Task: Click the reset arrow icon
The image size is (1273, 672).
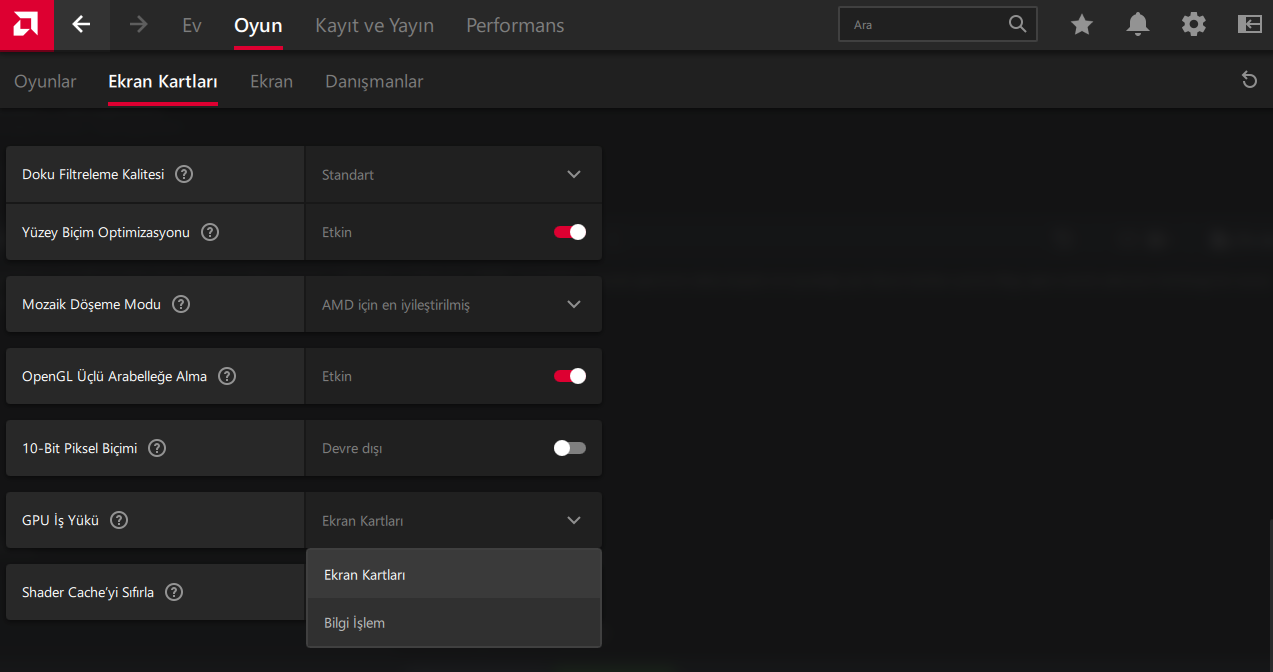Action: point(1249,80)
